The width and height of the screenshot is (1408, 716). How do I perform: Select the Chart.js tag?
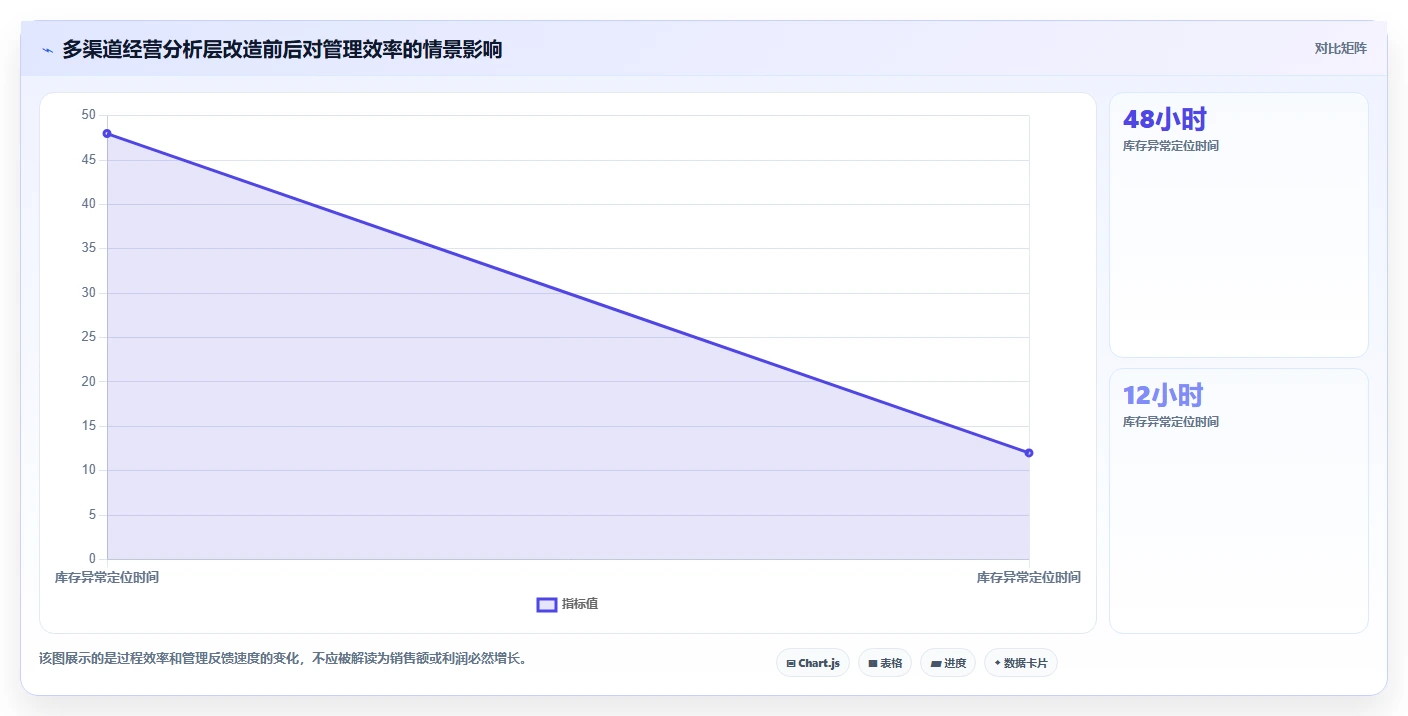[813, 663]
